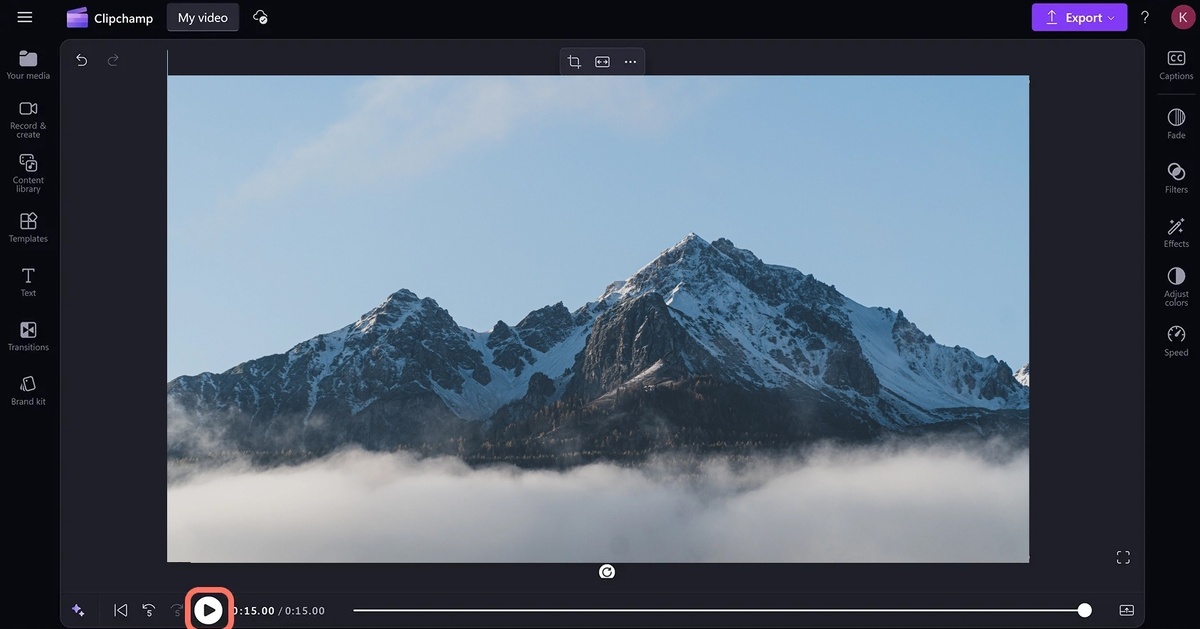Open the Adjust colors panel
Viewport: 1200px width, 629px height.
[x=1176, y=287]
